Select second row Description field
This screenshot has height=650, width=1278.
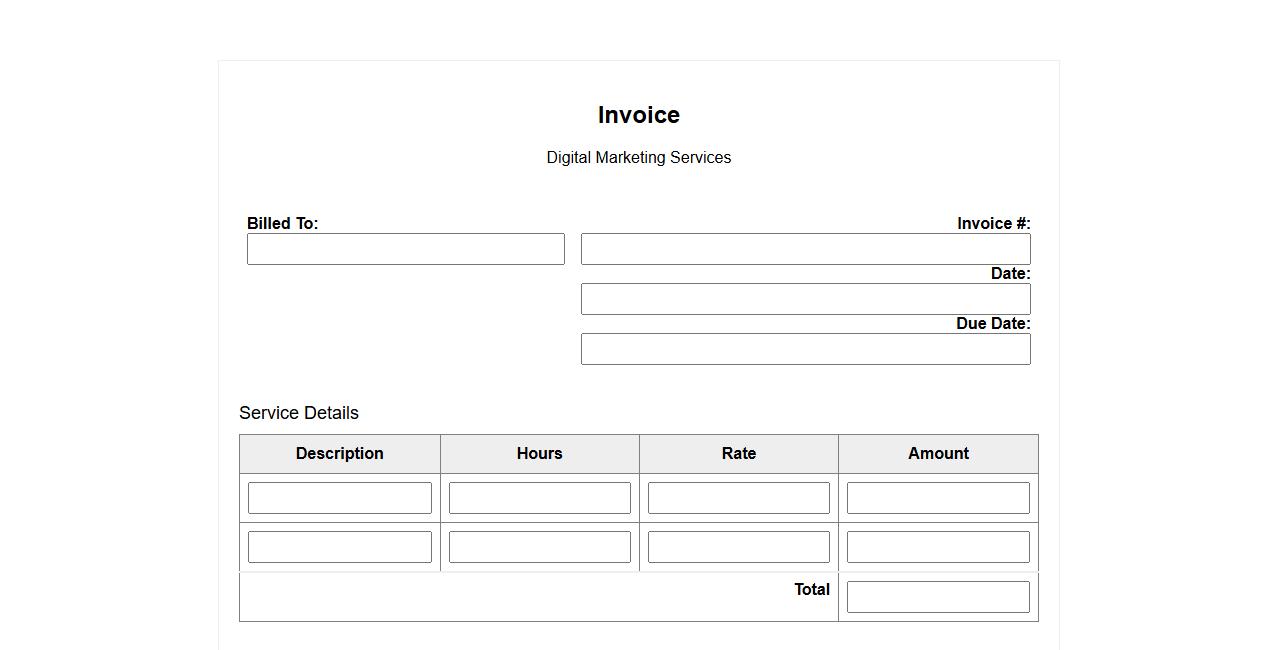(x=340, y=547)
